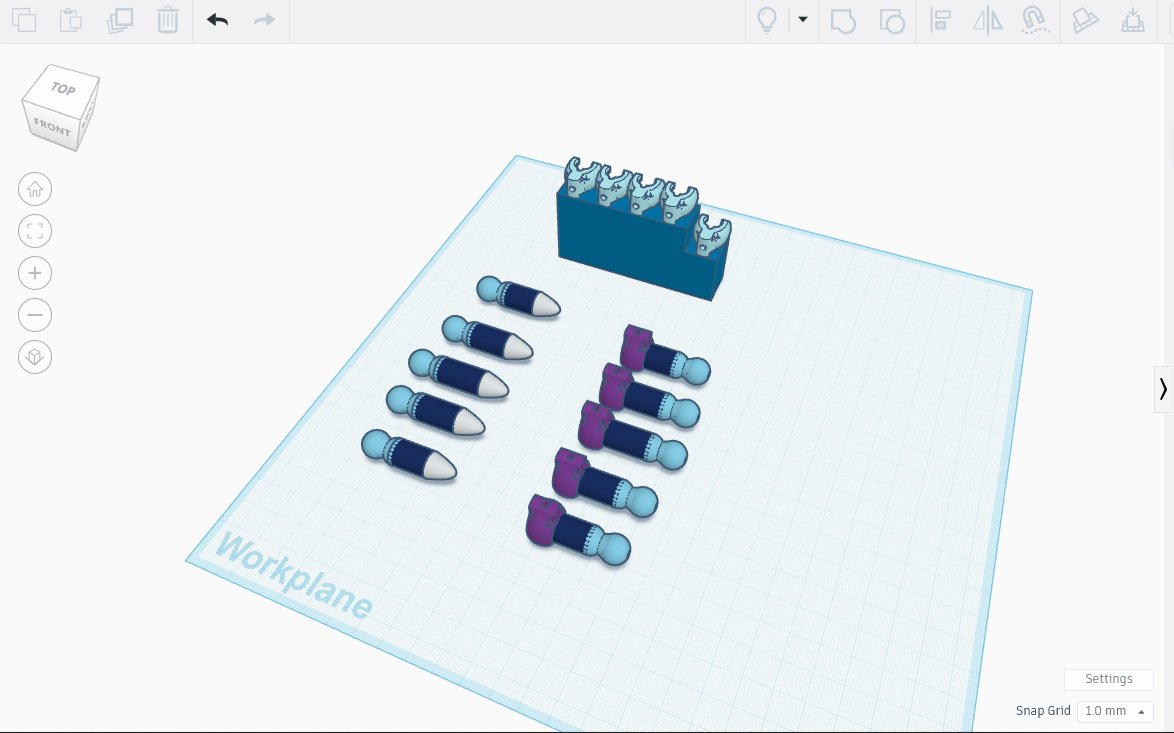
Task: Click the FRONT face of view cube
Action: tap(52, 127)
